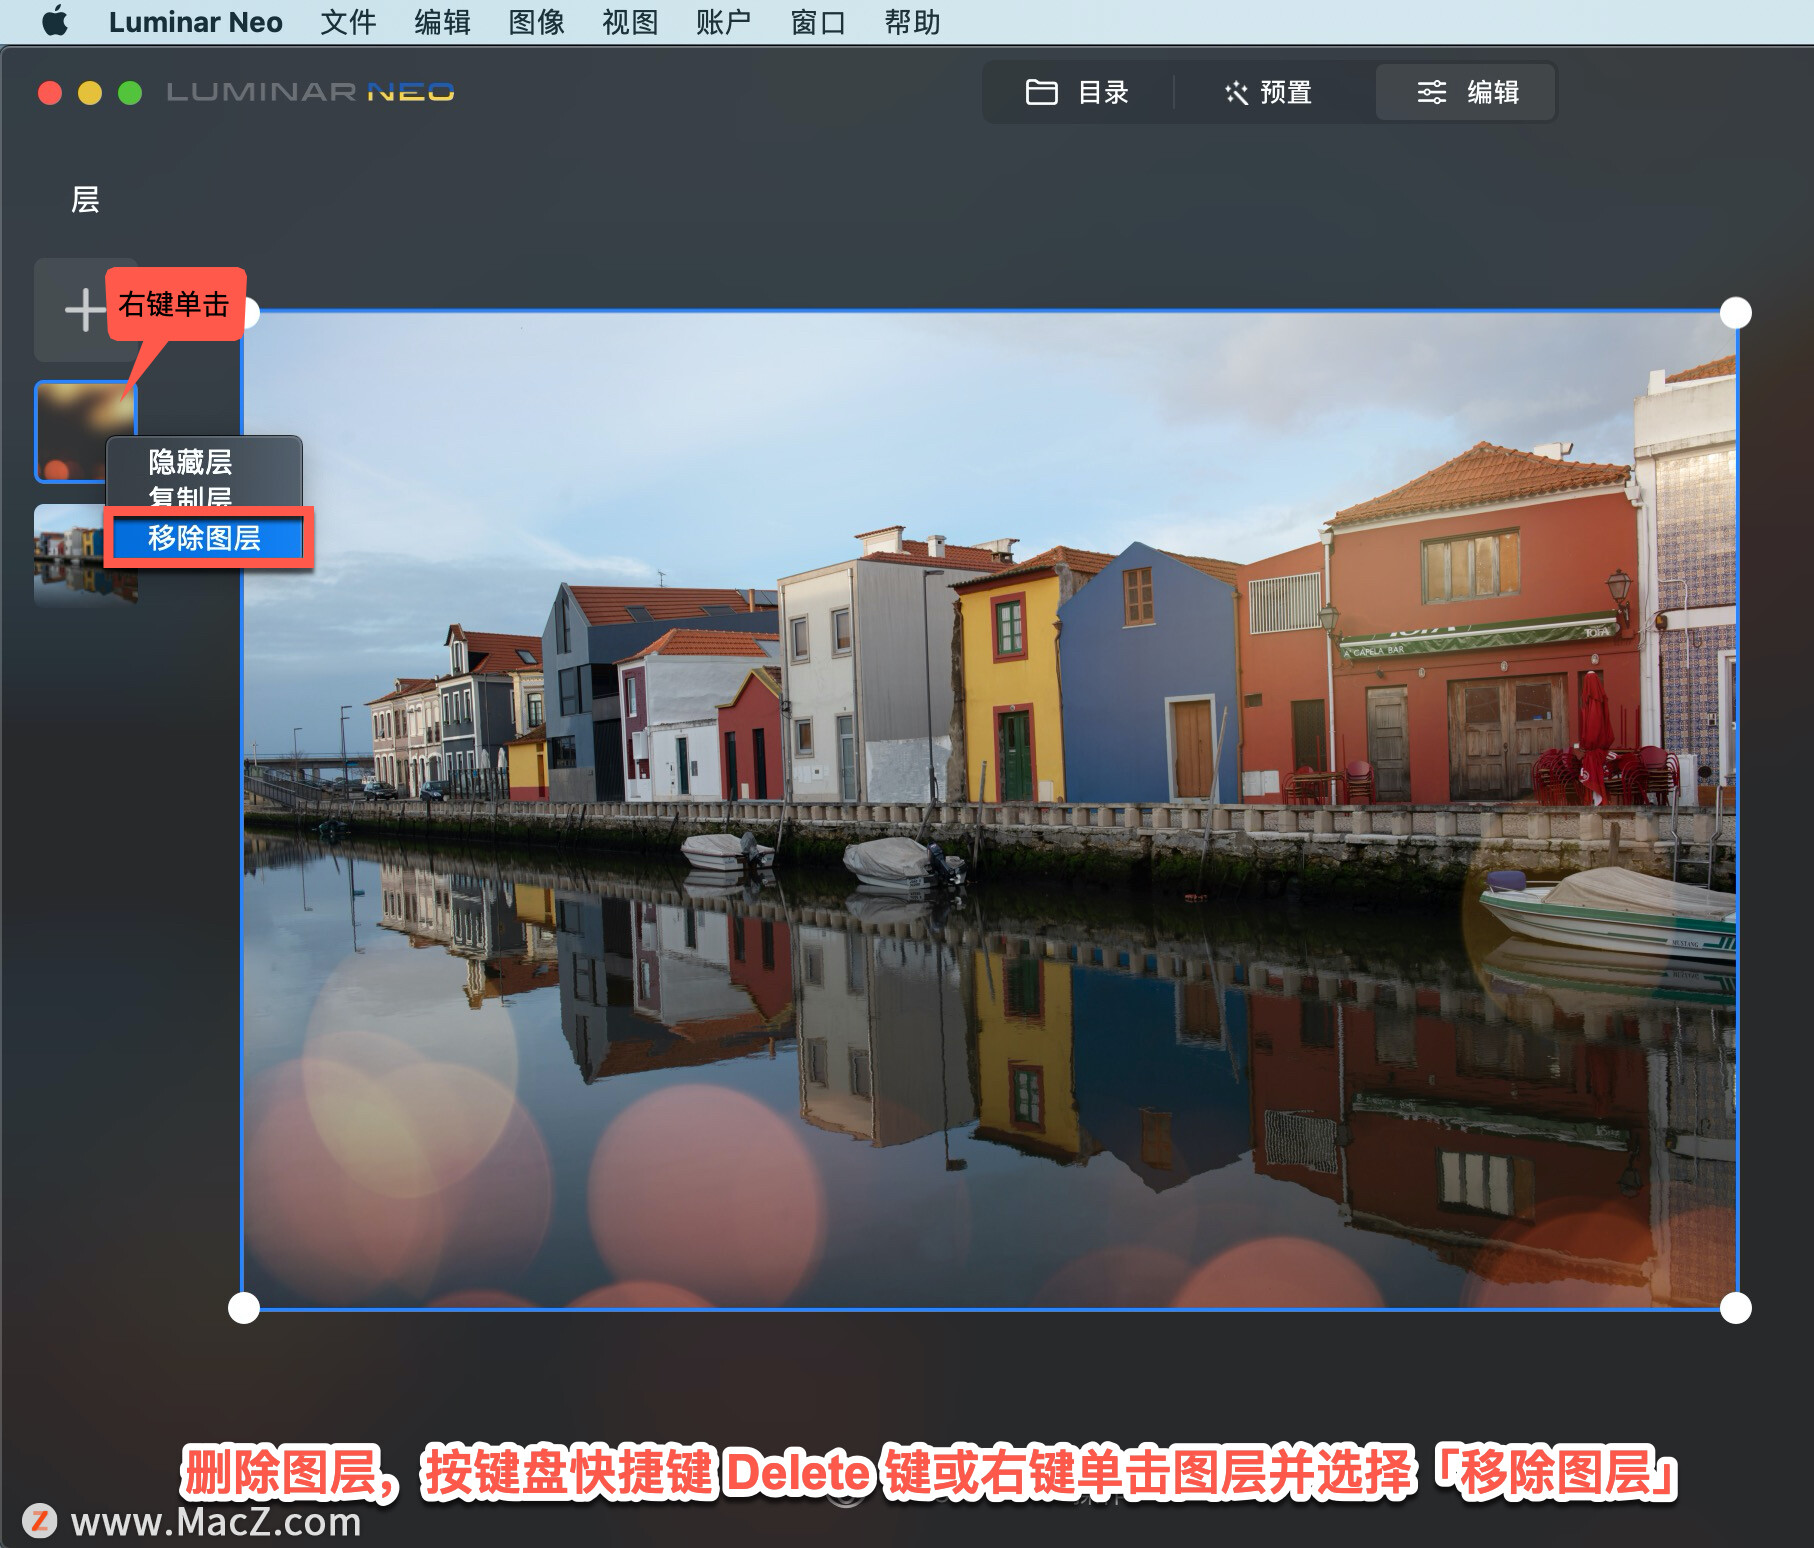Open the 帮助 menu
This screenshot has height=1548, width=1814.
click(x=912, y=21)
